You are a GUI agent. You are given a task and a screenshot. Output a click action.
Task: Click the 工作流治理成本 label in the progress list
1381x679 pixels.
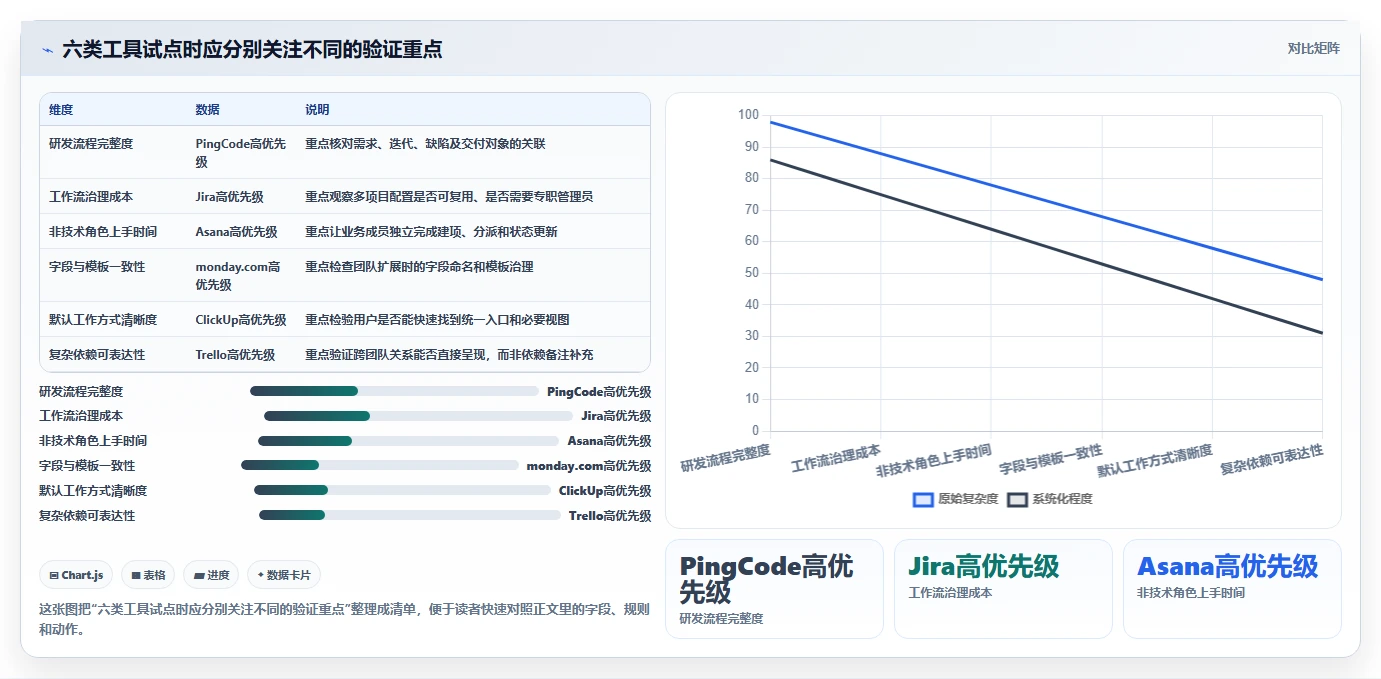(x=81, y=416)
